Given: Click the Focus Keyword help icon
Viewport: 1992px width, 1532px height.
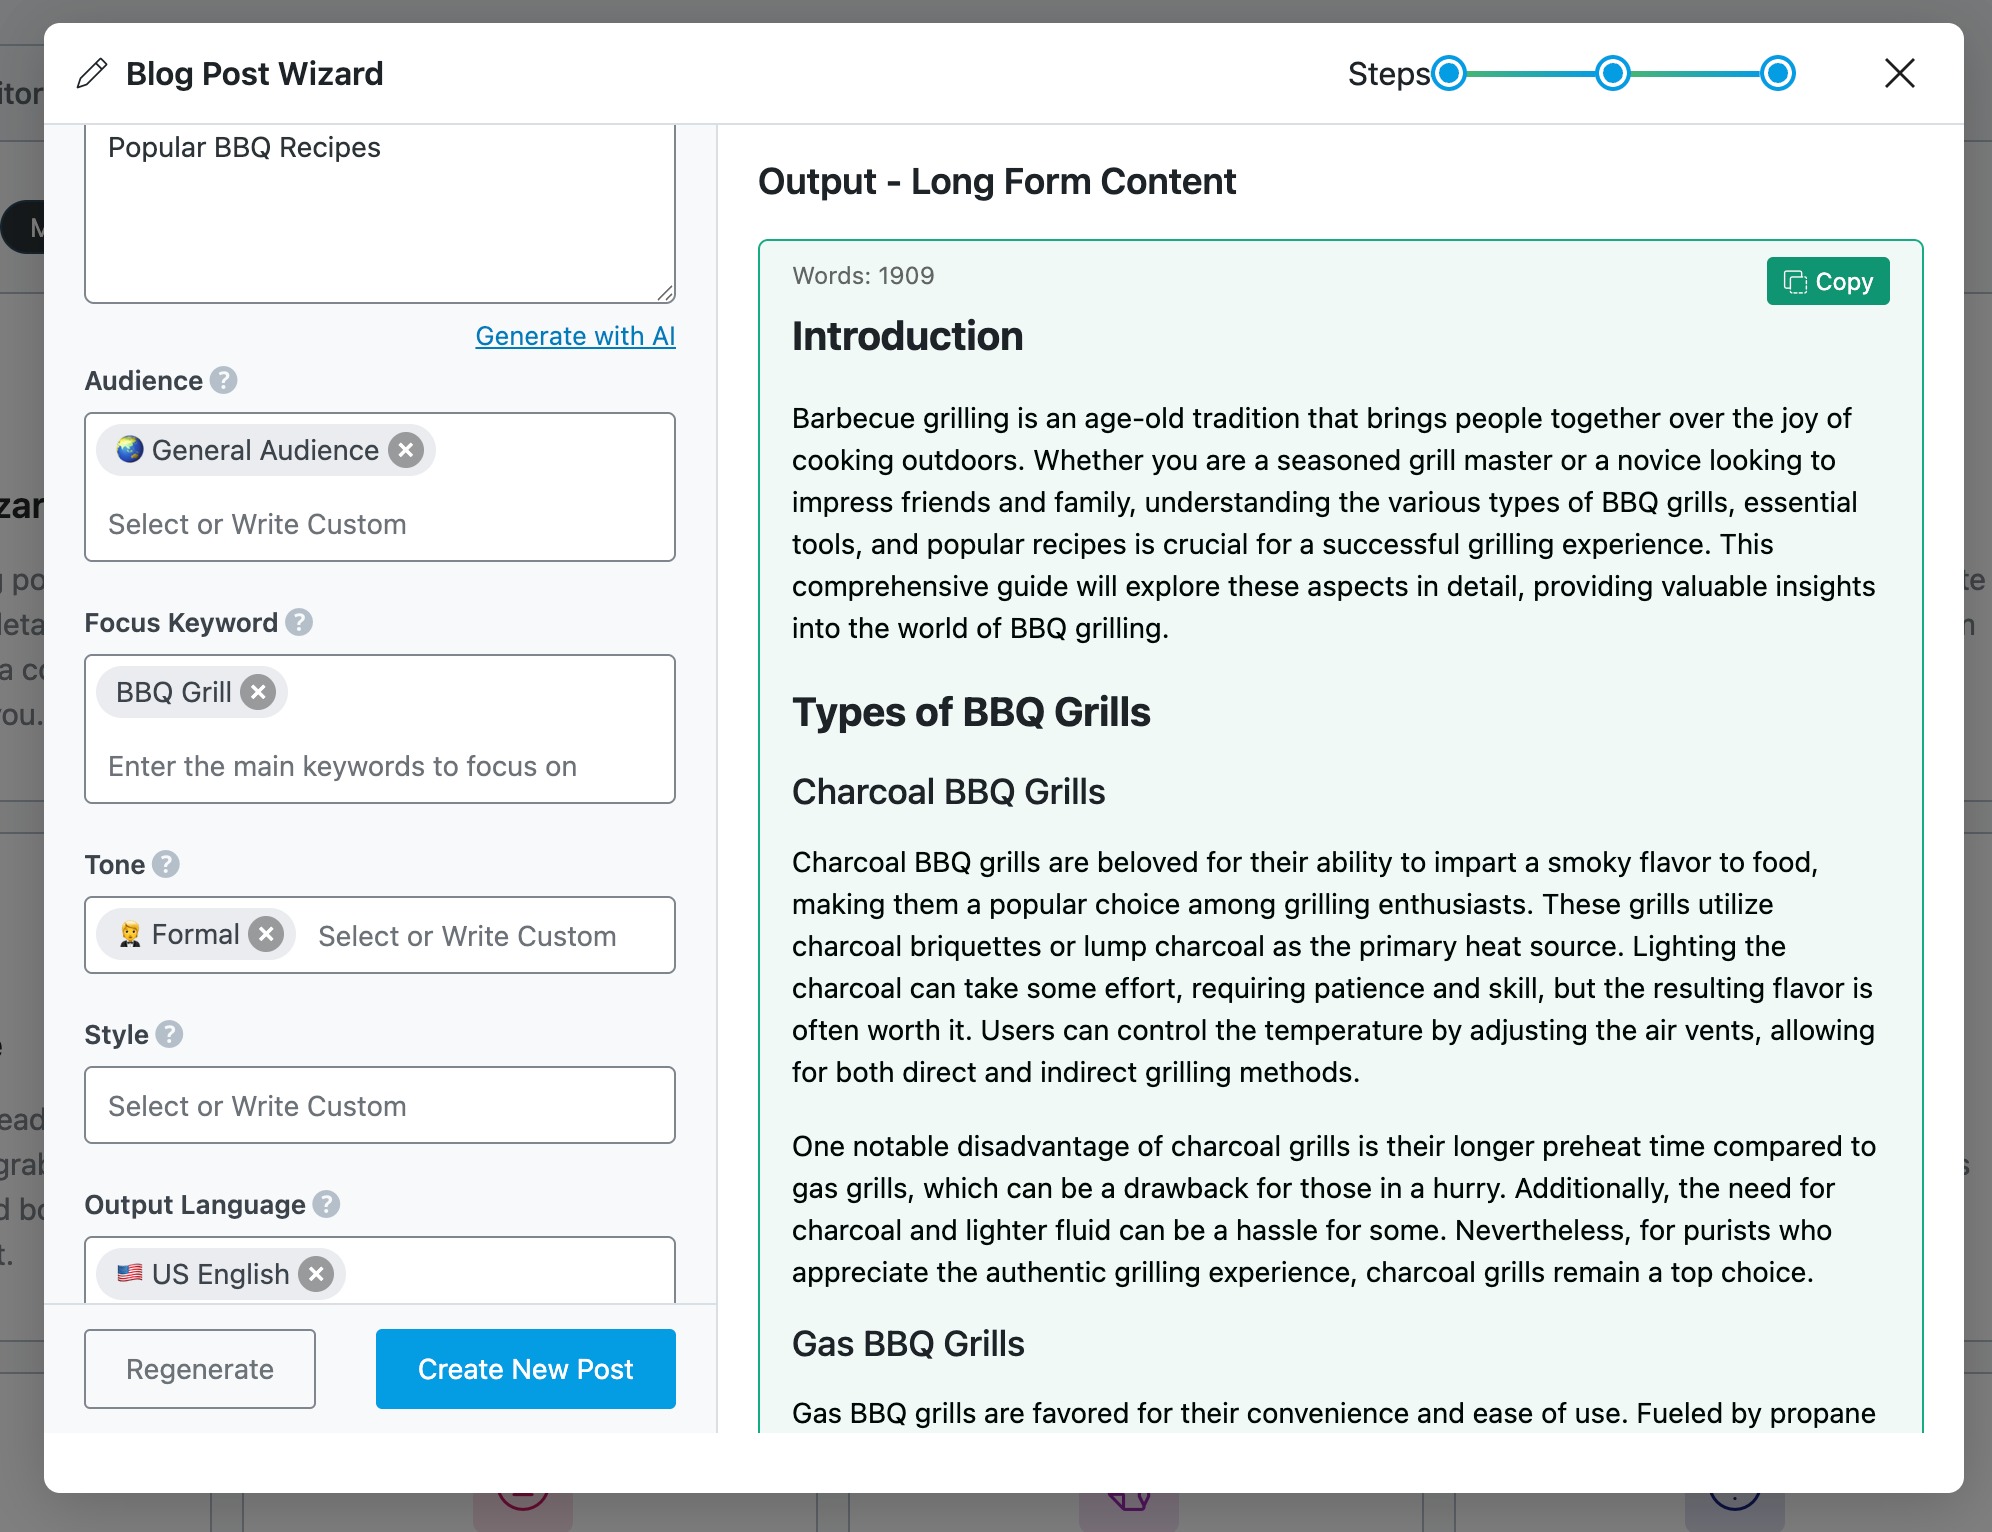Looking at the screenshot, I should pos(299,622).
